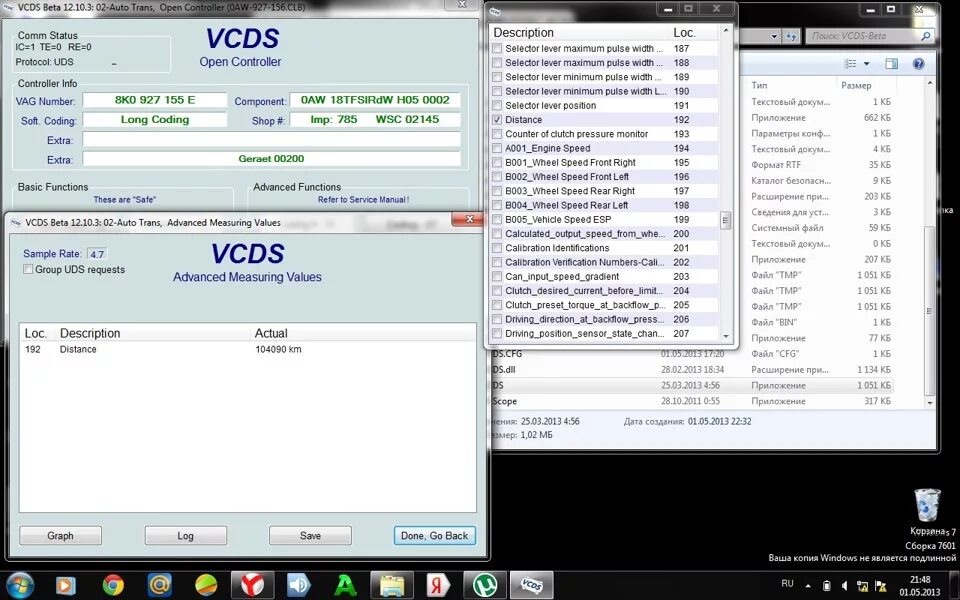Open the Recycle Bin desktop icon
Viewport: 960px width, 600px height.
[927, 512]
